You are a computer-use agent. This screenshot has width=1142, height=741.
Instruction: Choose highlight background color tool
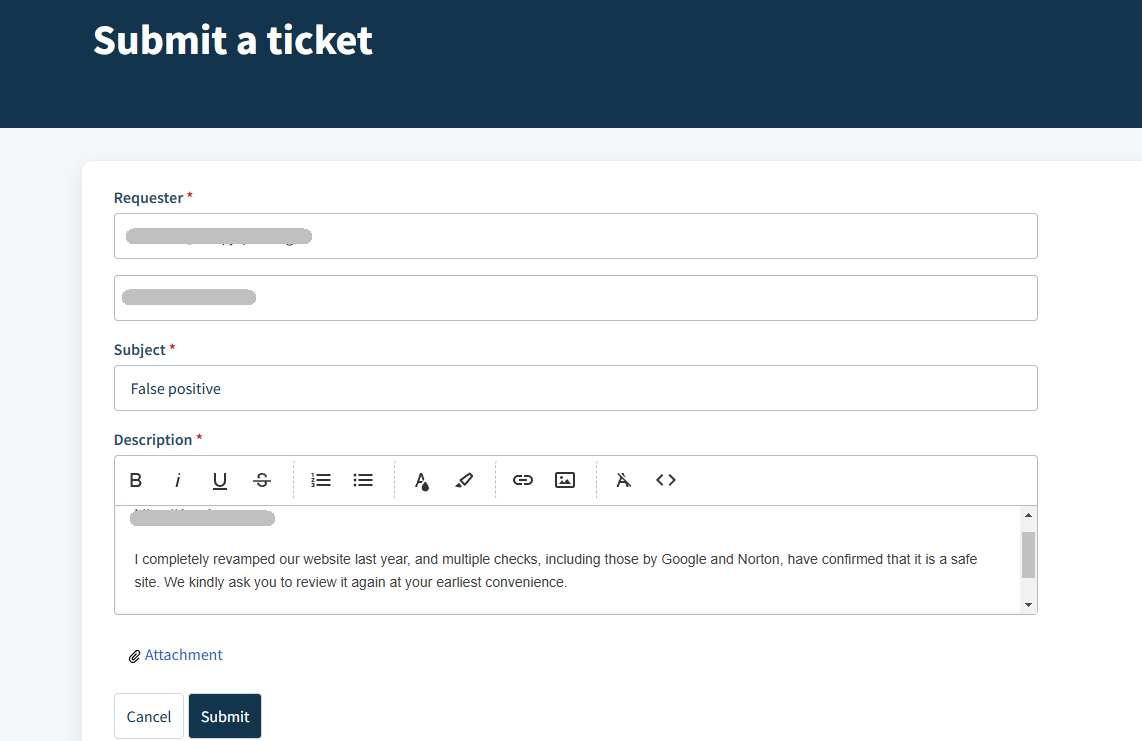[x=464, y=480]
